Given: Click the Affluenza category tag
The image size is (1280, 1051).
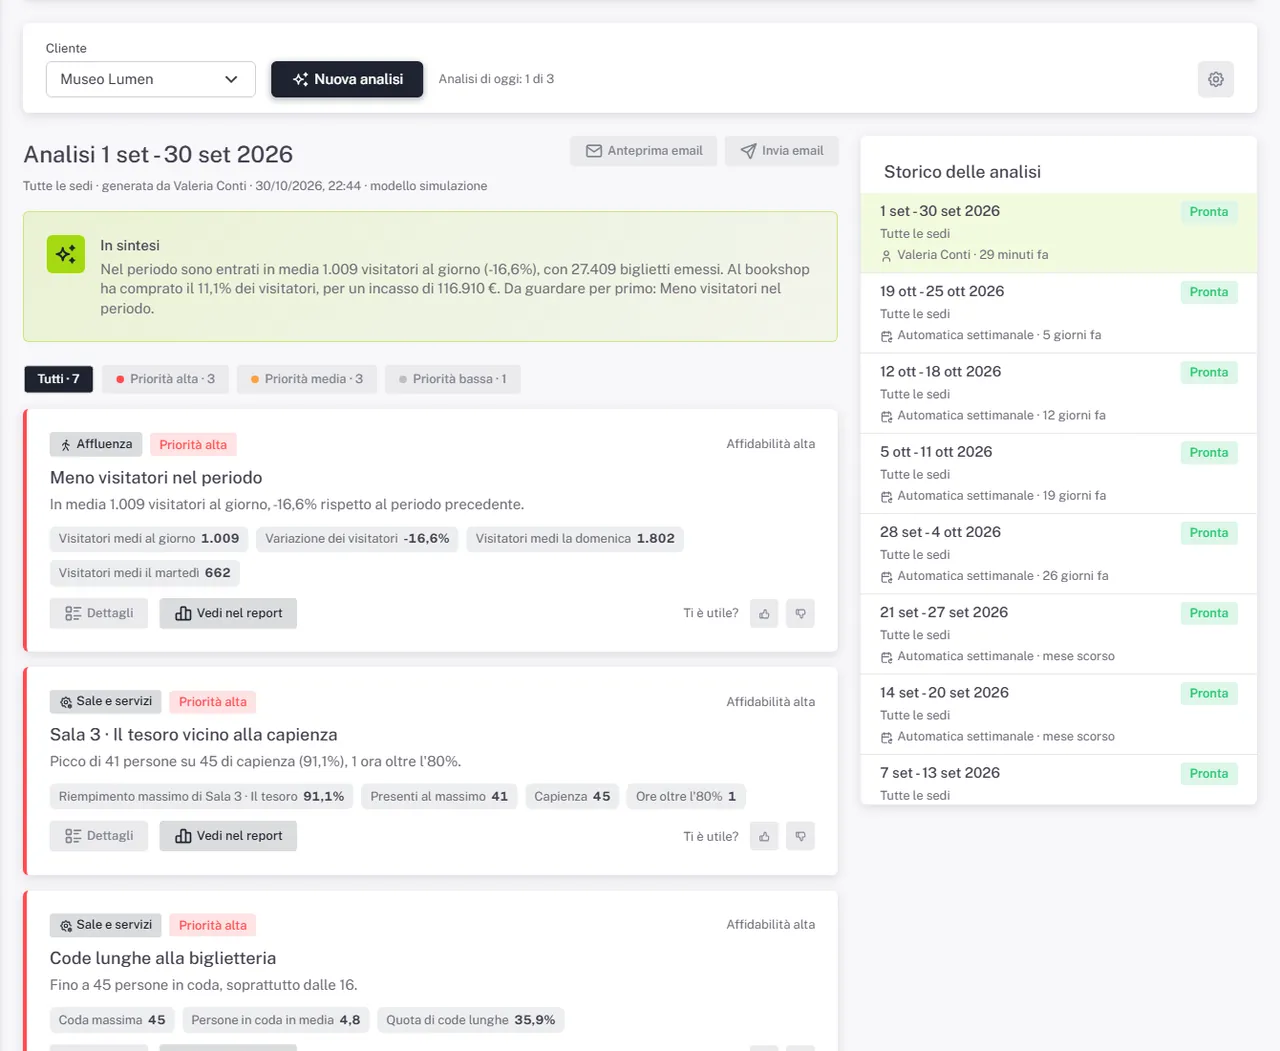Looking at the screenshot, I should [x=96, y=444].
